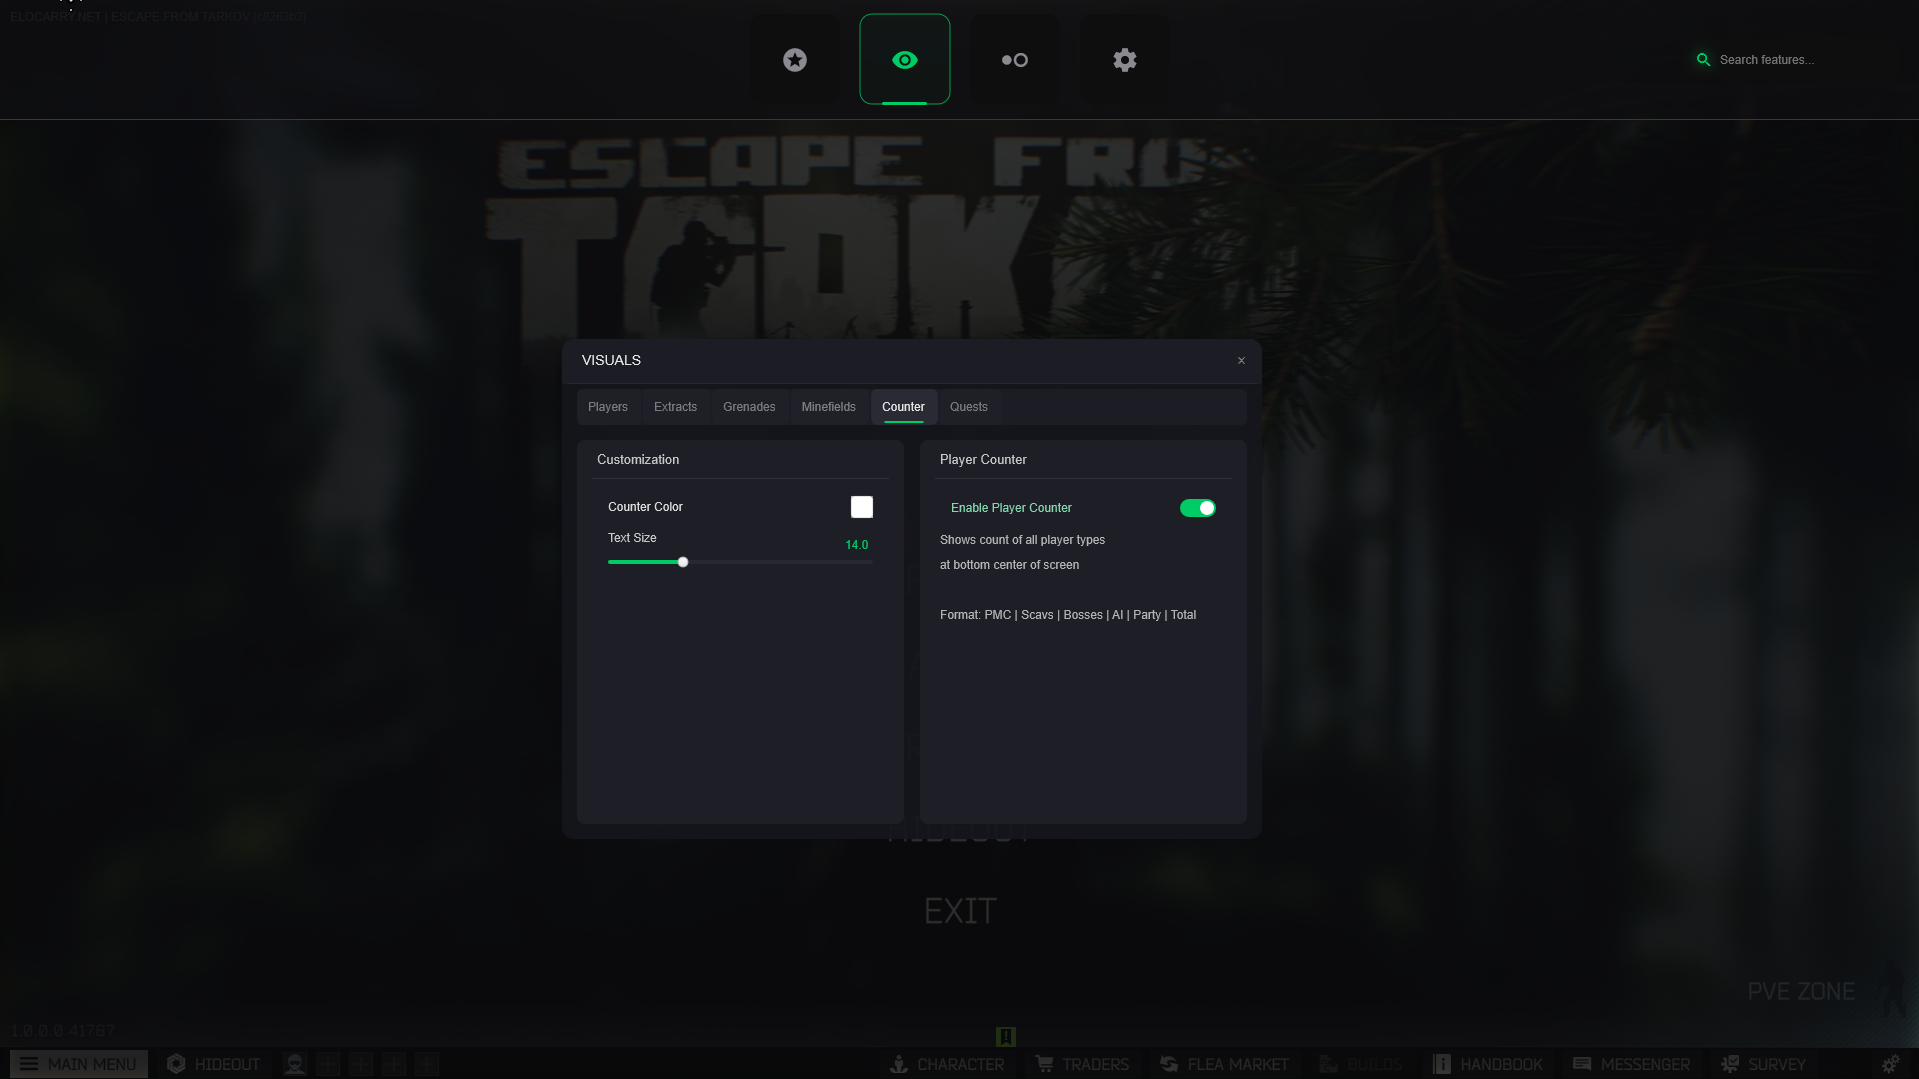Open the gear settings icon at top

1124,60
